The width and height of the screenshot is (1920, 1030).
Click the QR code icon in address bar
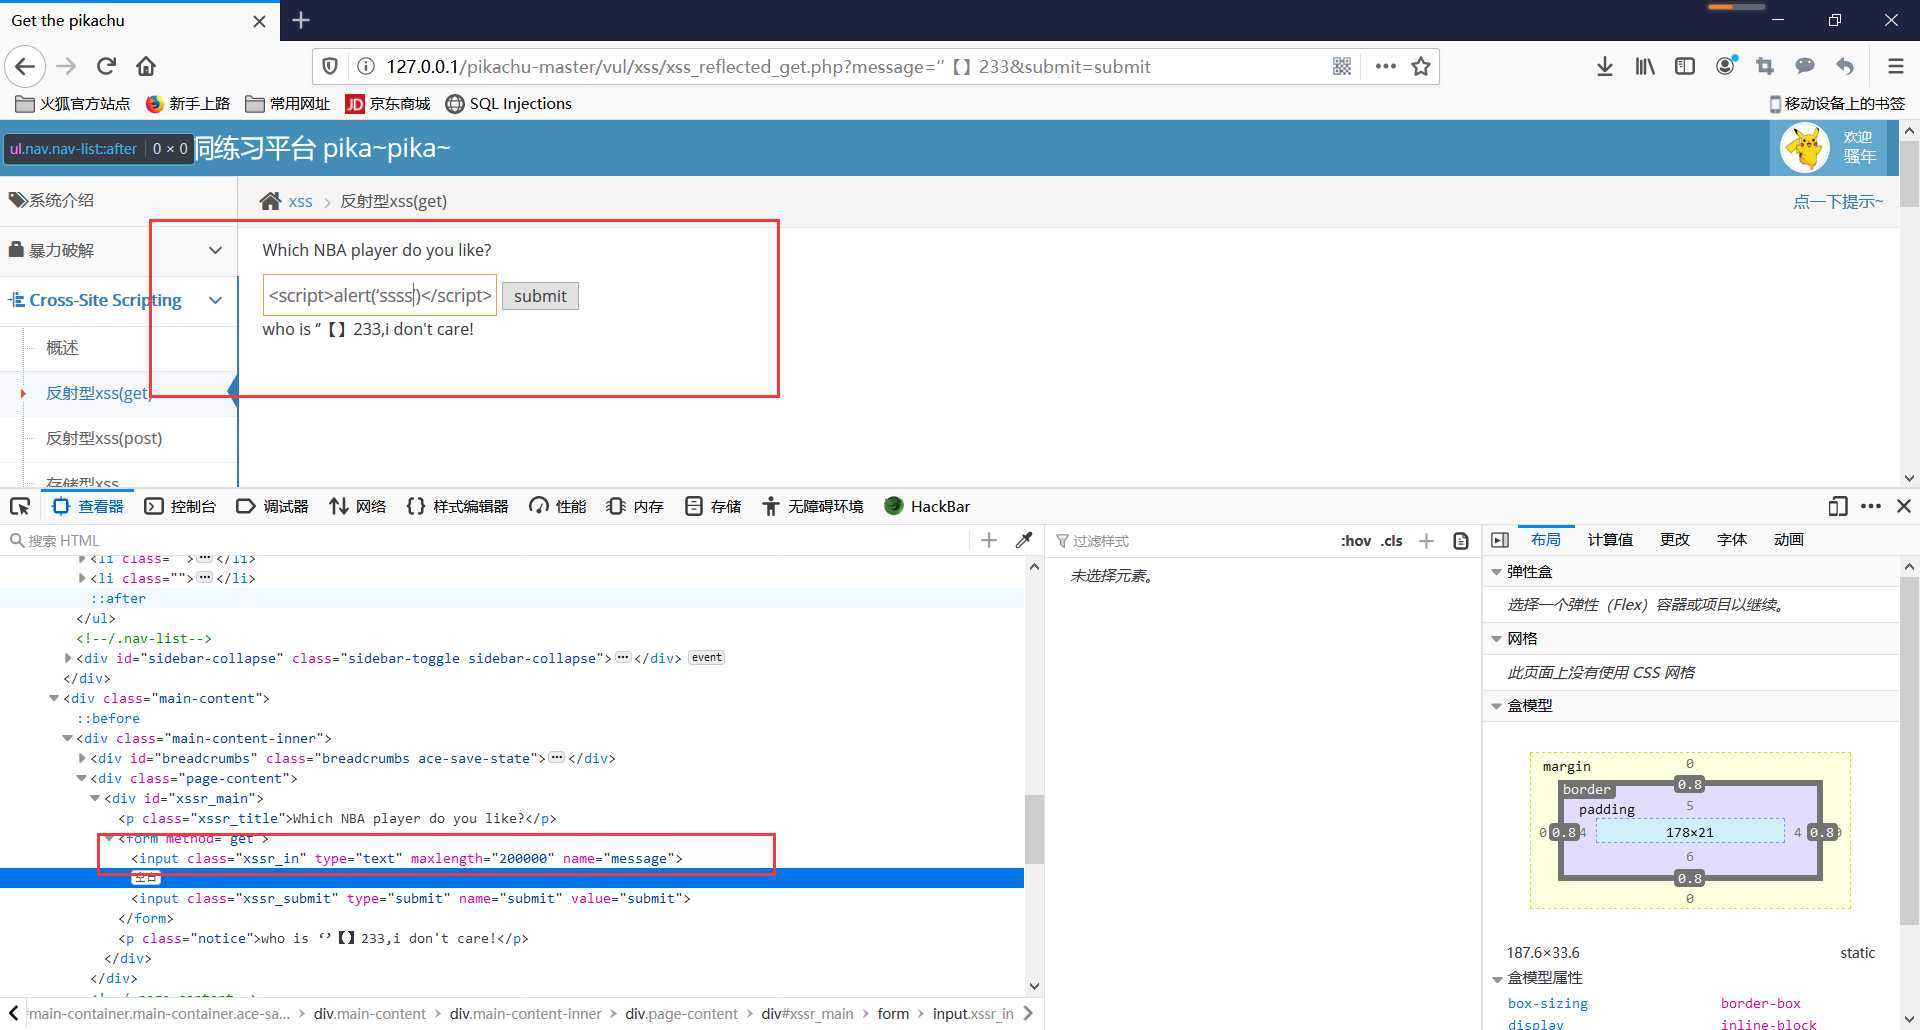pyautogui.click(x=1342, y=67)
